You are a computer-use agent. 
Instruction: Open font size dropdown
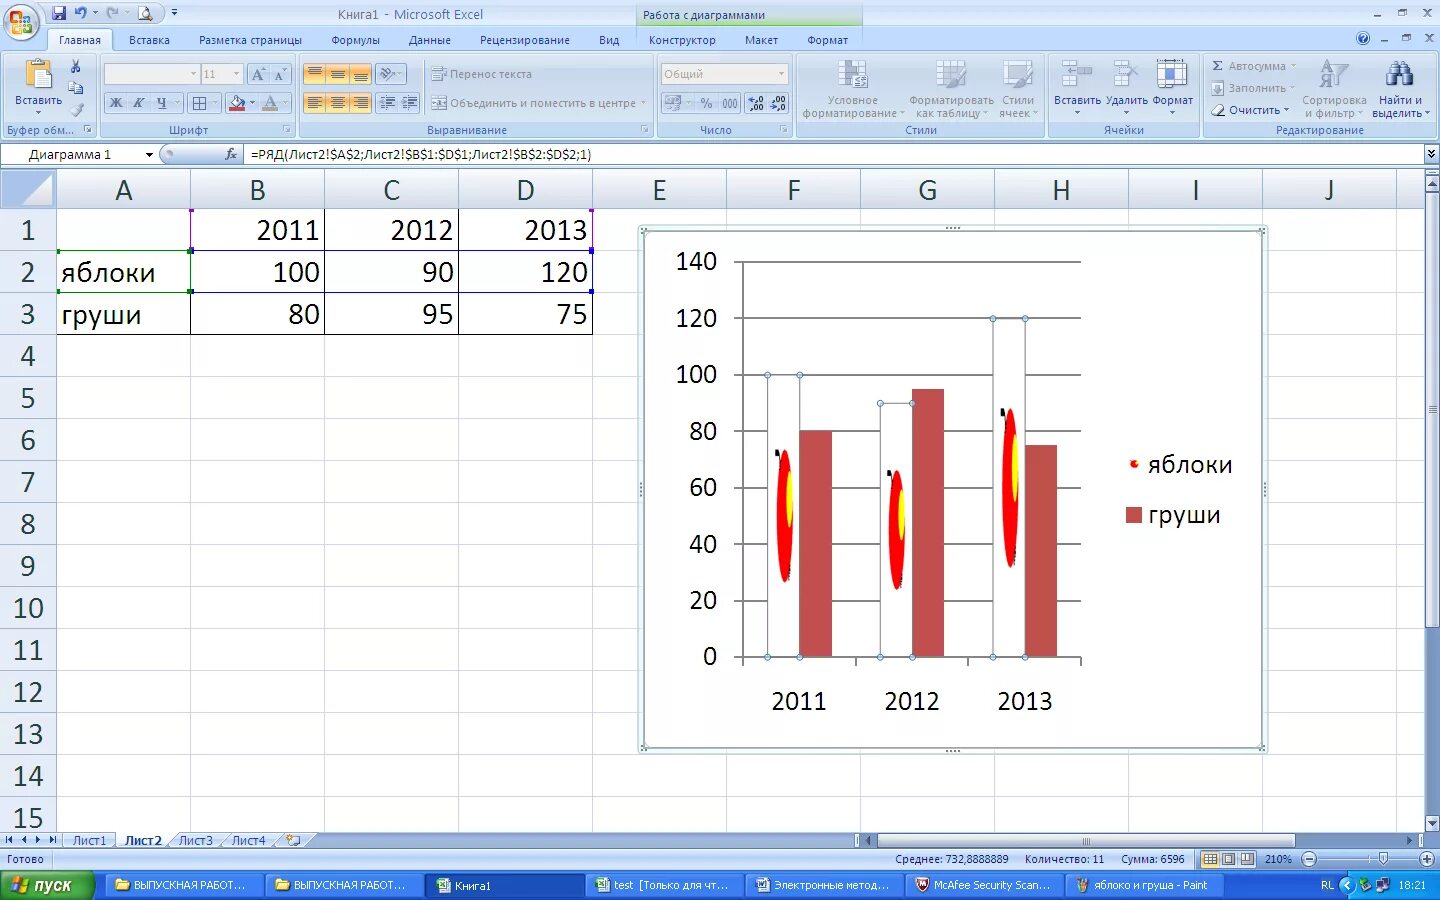click(x=237, y=74)
